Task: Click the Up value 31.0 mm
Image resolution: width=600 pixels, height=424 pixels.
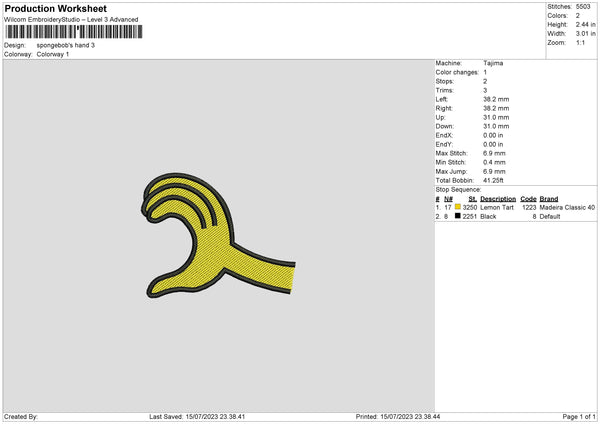Action: [496, 117]
